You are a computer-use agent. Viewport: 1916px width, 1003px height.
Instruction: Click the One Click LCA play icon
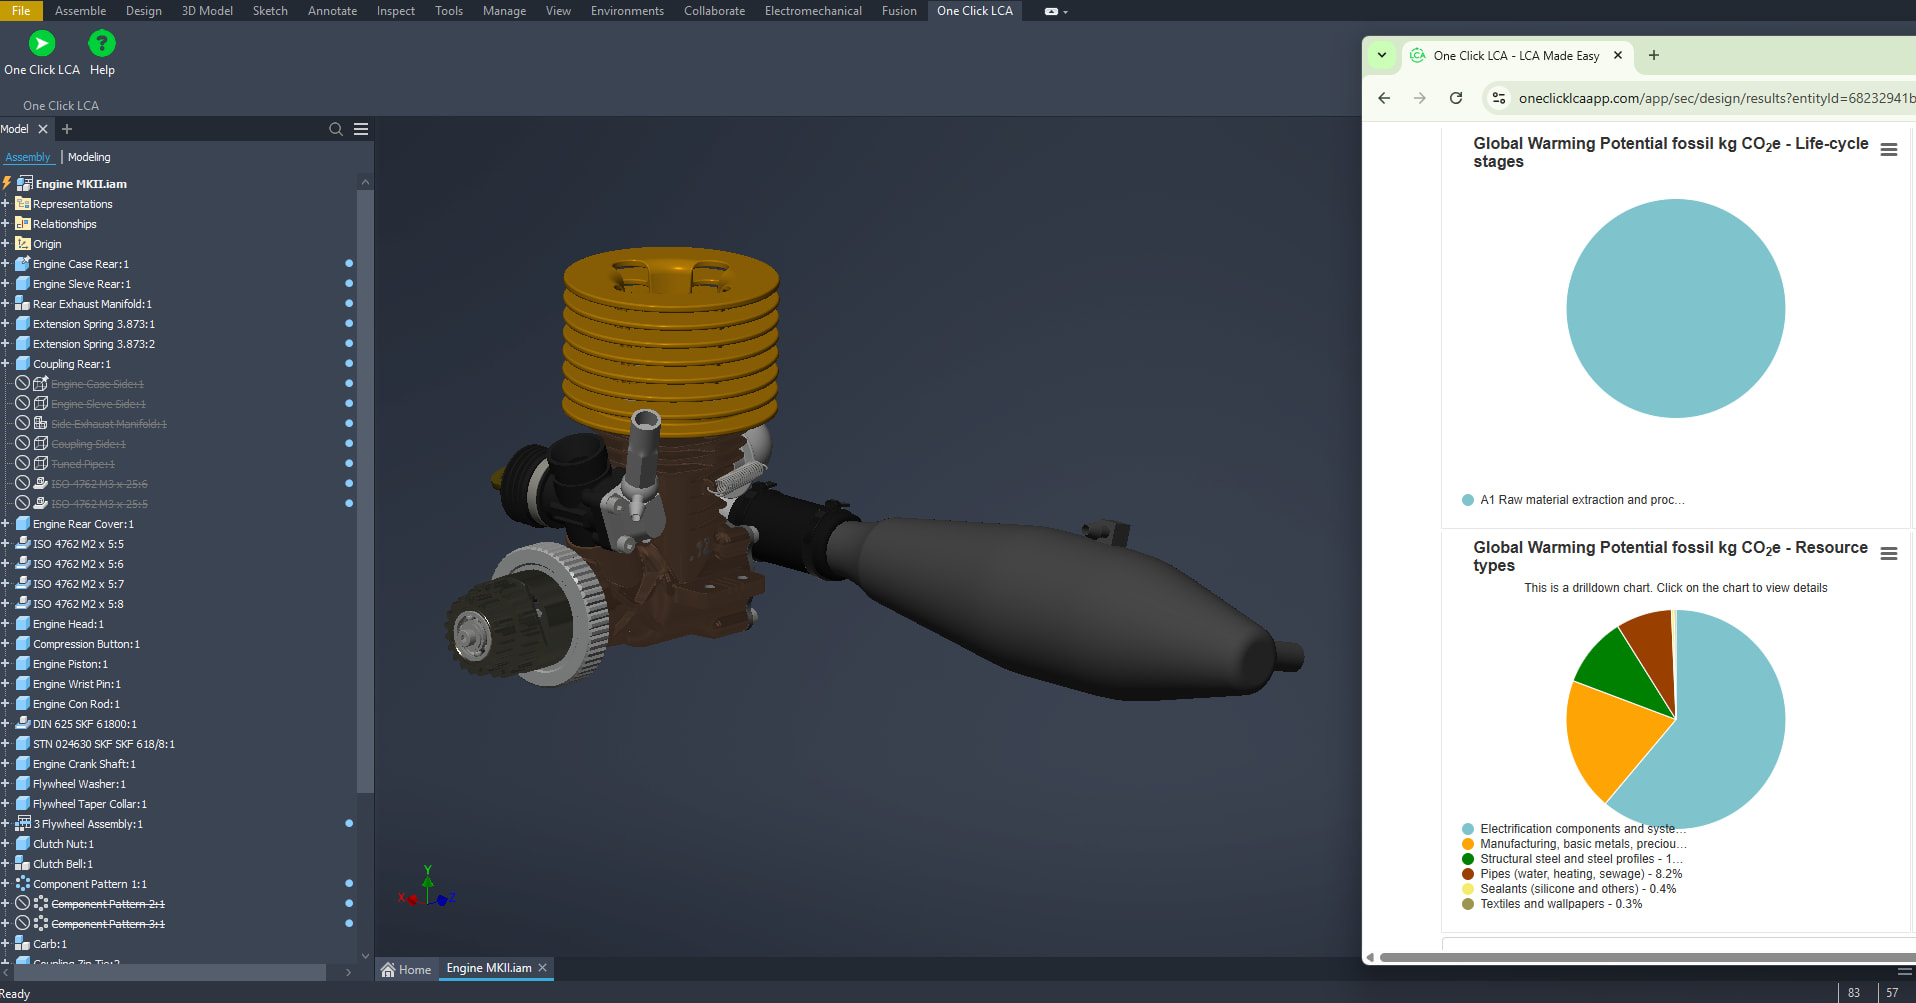[x=42, y=44]
